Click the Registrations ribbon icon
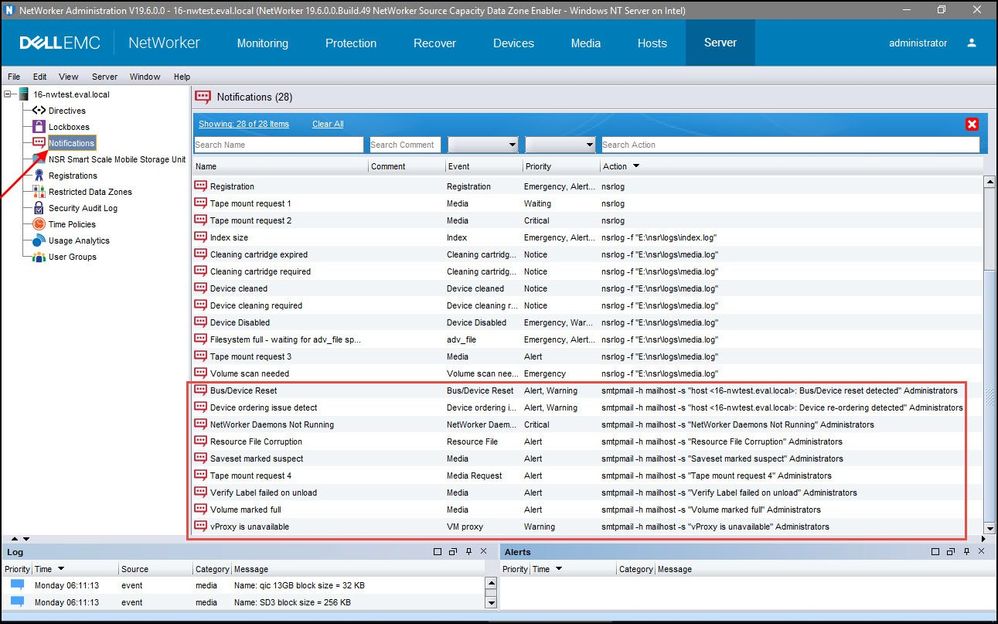The width and height of the screenshot is (998, 624). [x=39, y=175]
